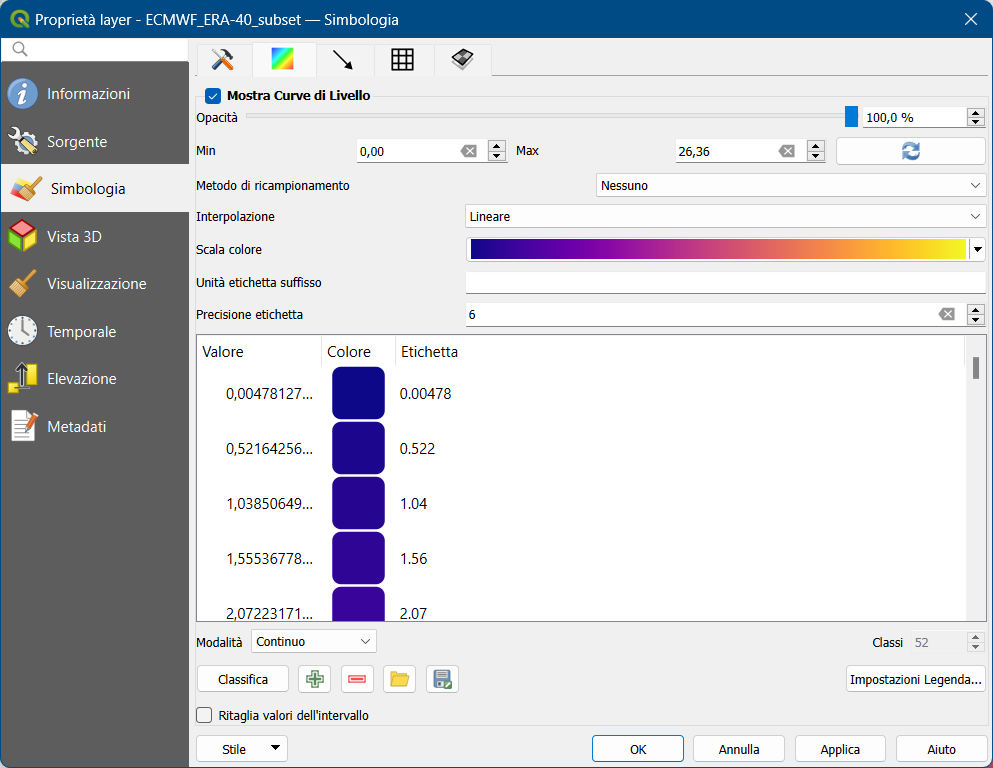
Task: Uncheck Mostra Curve di Livello
Action: tap(213, 96)
